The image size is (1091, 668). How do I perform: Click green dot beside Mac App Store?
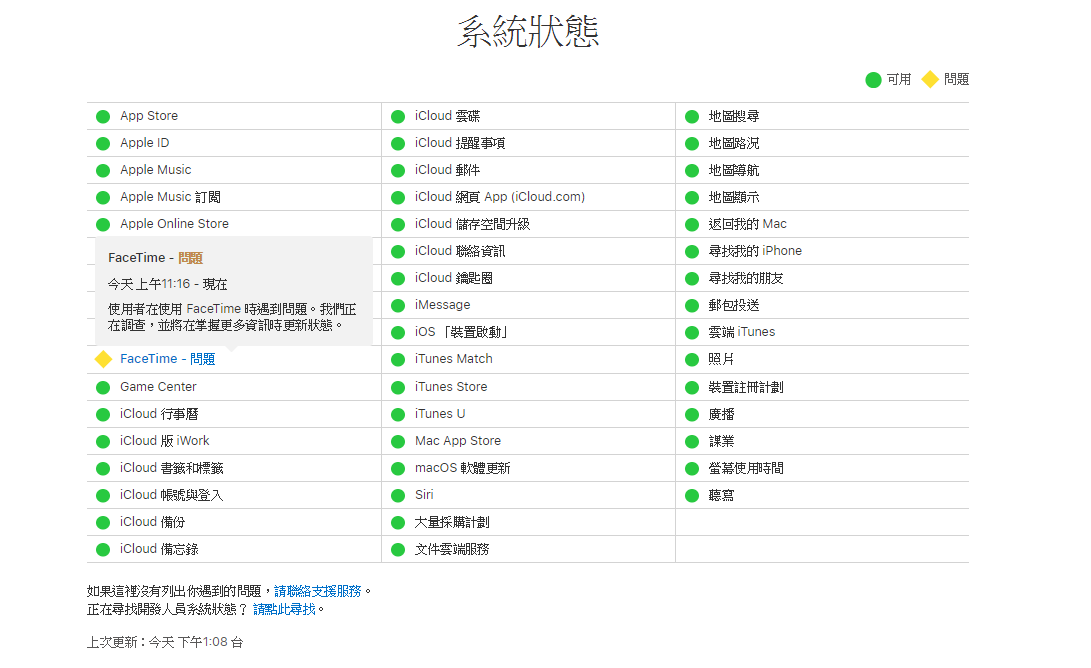[x=398, y=442]
